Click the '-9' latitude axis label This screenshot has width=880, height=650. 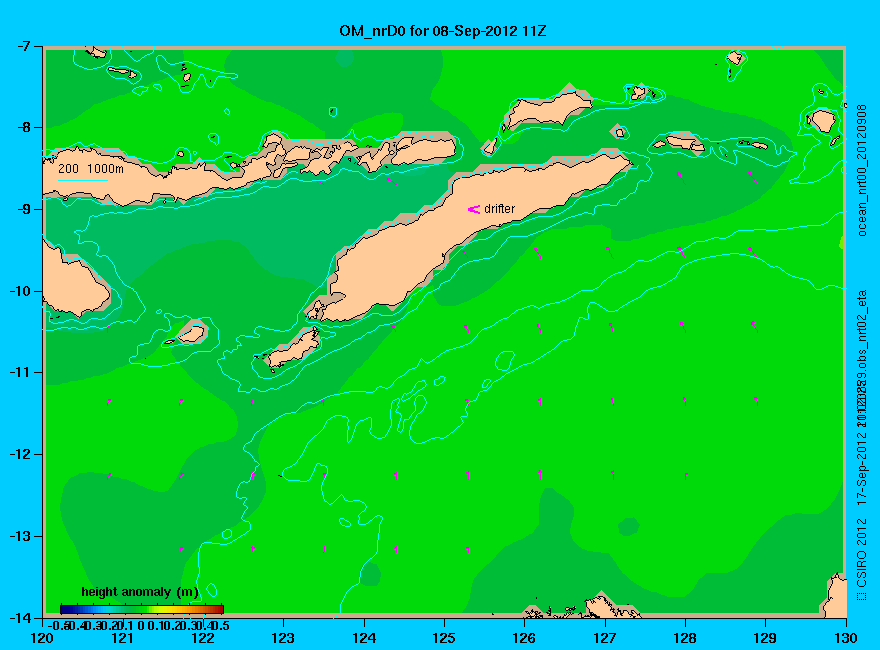pos(24,209)
